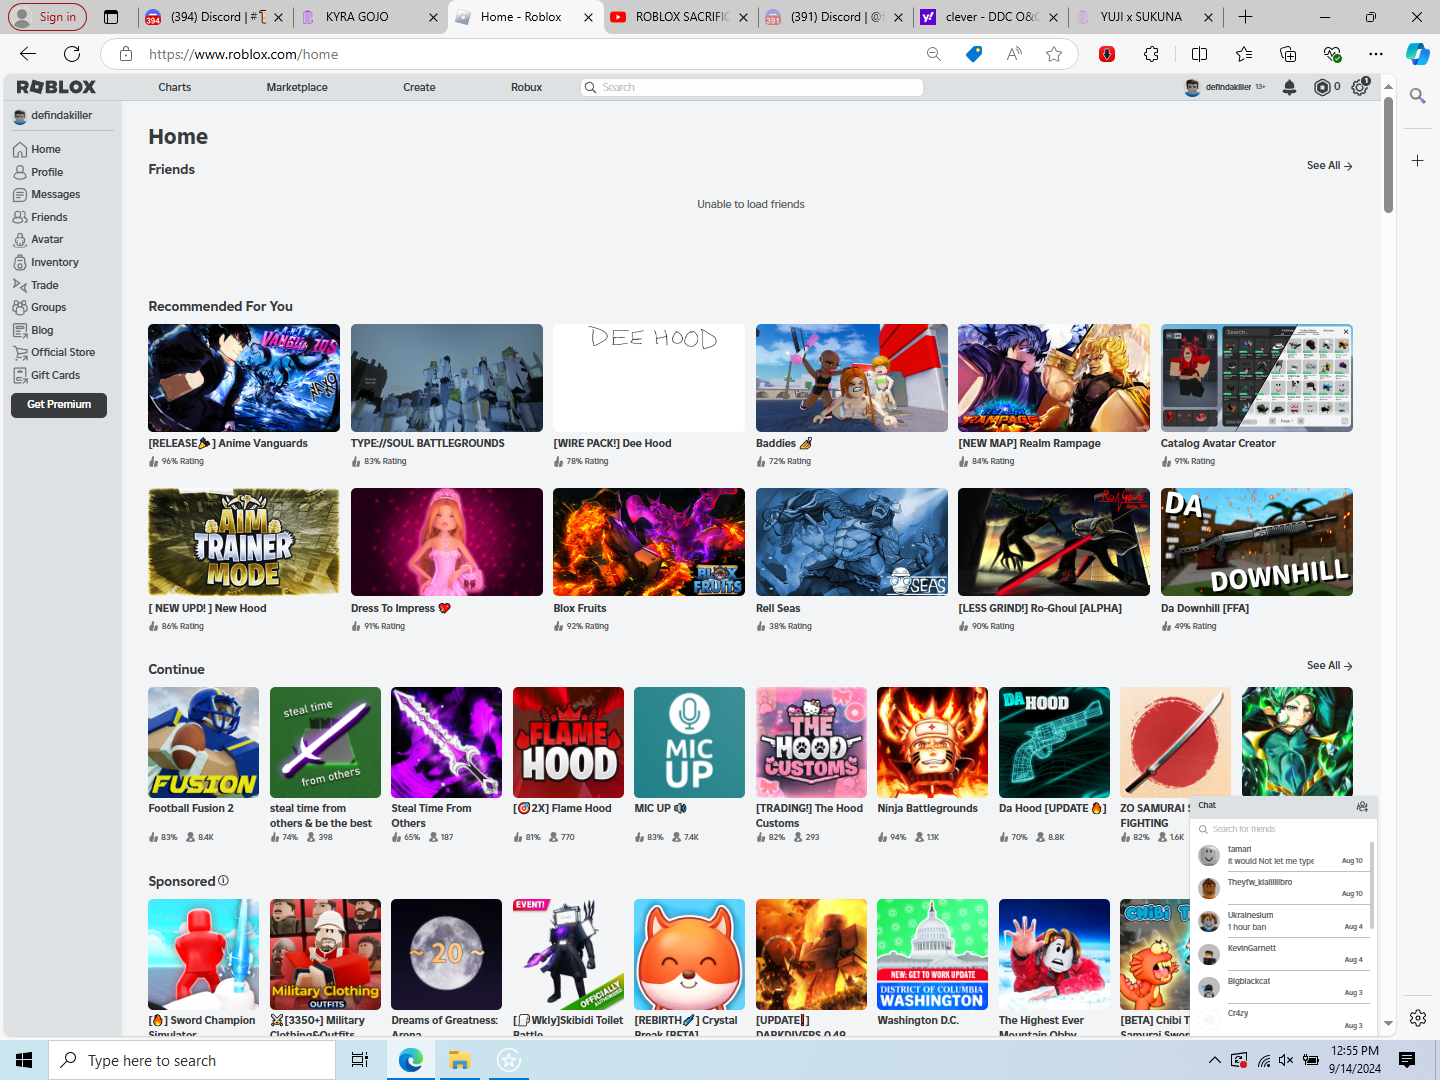Switch to the clever - DDC tab
Image resolution: width=1440 pixels, height=1080 pixels.
(x=990, y=17)
